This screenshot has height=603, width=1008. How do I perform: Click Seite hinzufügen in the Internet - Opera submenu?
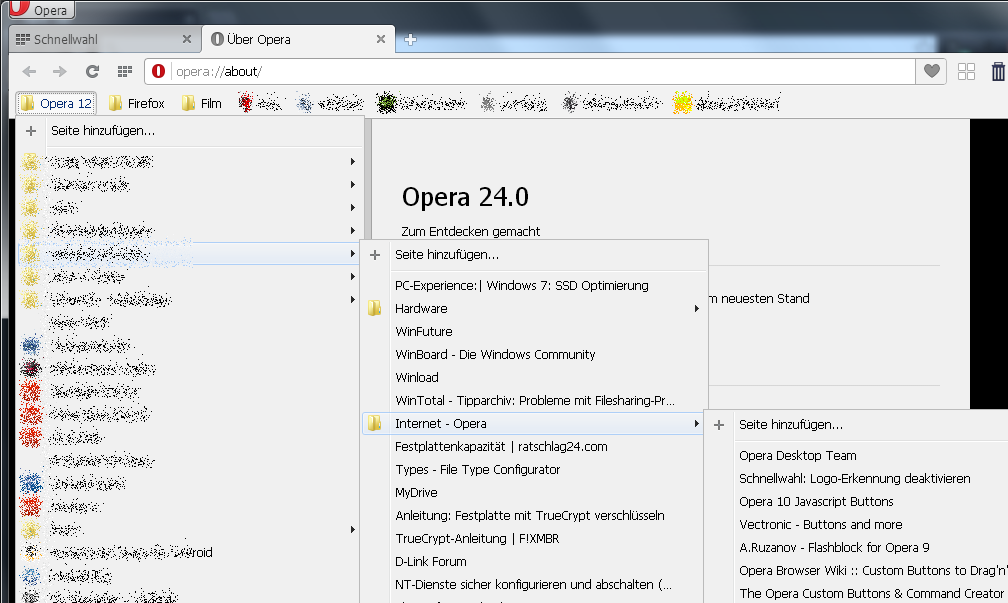click(857, 425)
